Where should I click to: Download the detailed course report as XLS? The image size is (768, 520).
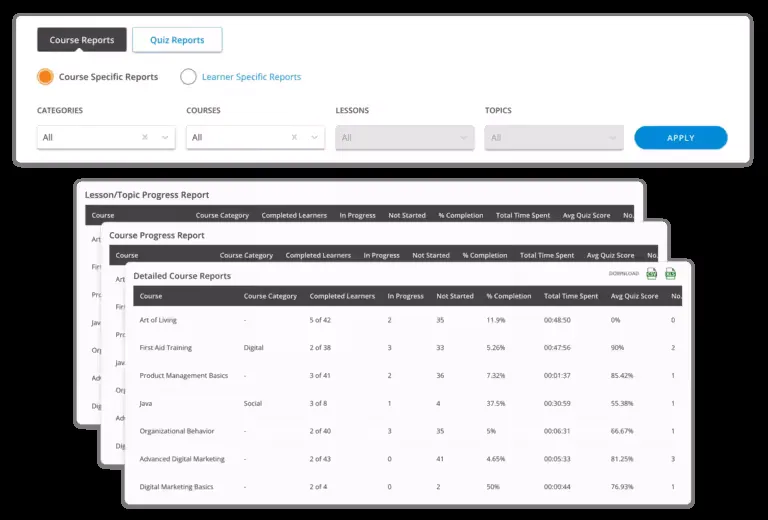click(671, 274)
